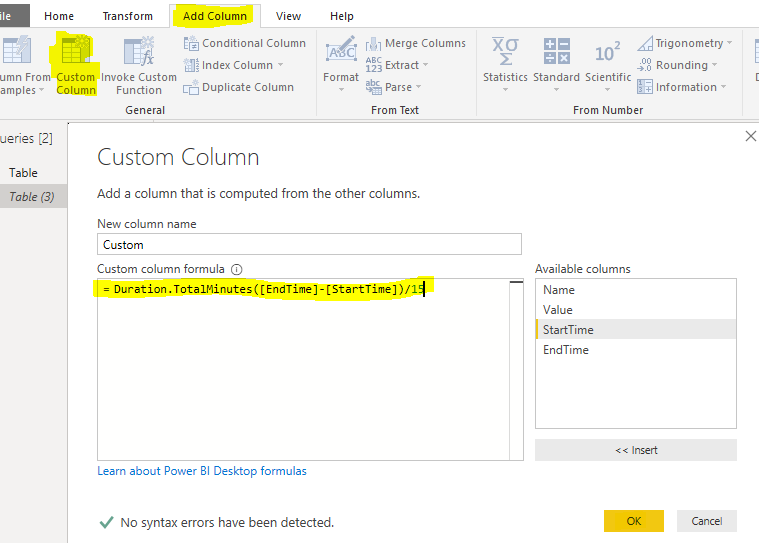Open the Format text icon
The image size is (759, 543).
click(341, 49)
